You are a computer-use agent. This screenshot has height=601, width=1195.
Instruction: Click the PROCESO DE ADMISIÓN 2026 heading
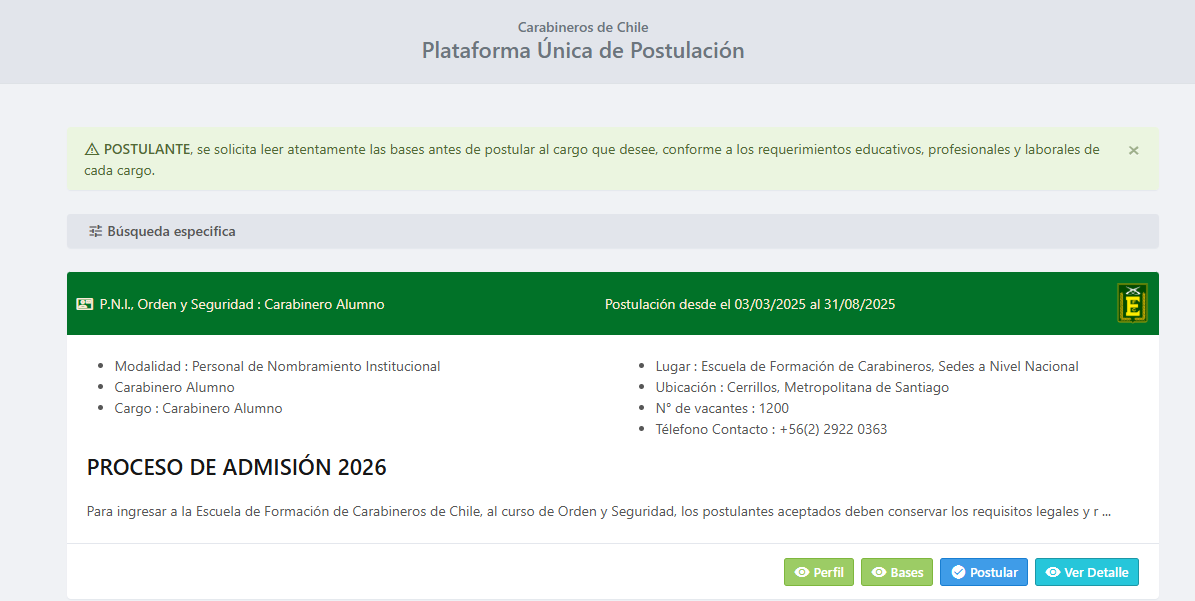pos(236,467)
